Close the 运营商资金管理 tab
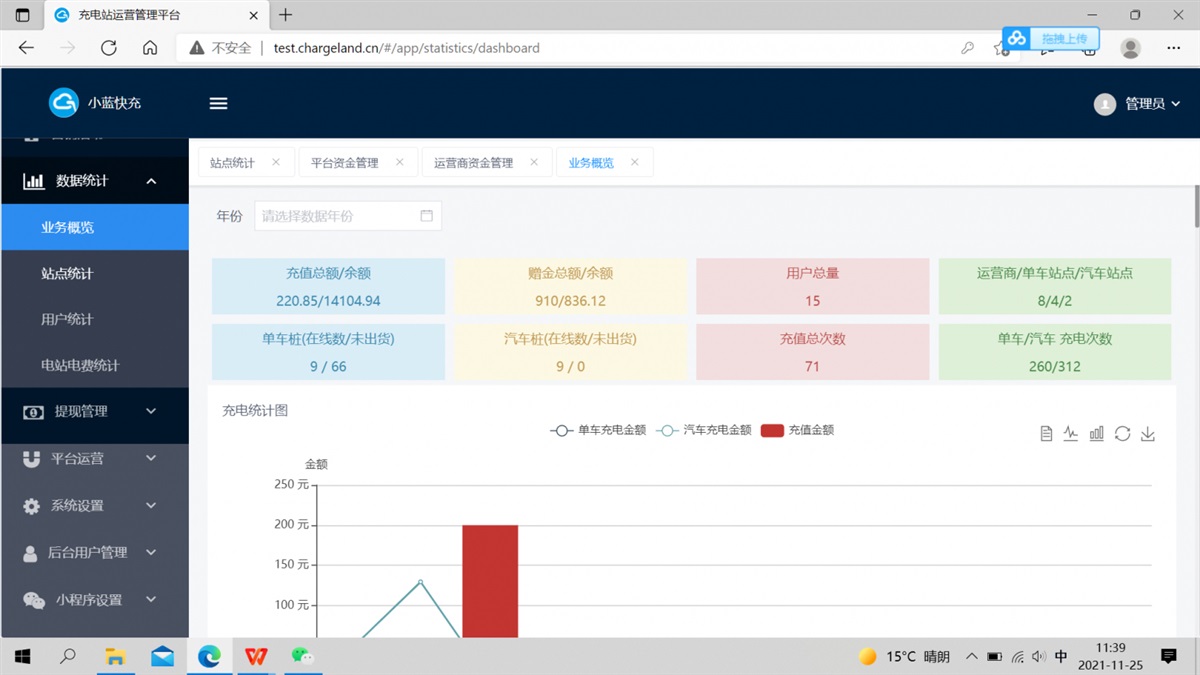Image resolution: width=1200 pixels, height=675 pixels. [534, 162]
